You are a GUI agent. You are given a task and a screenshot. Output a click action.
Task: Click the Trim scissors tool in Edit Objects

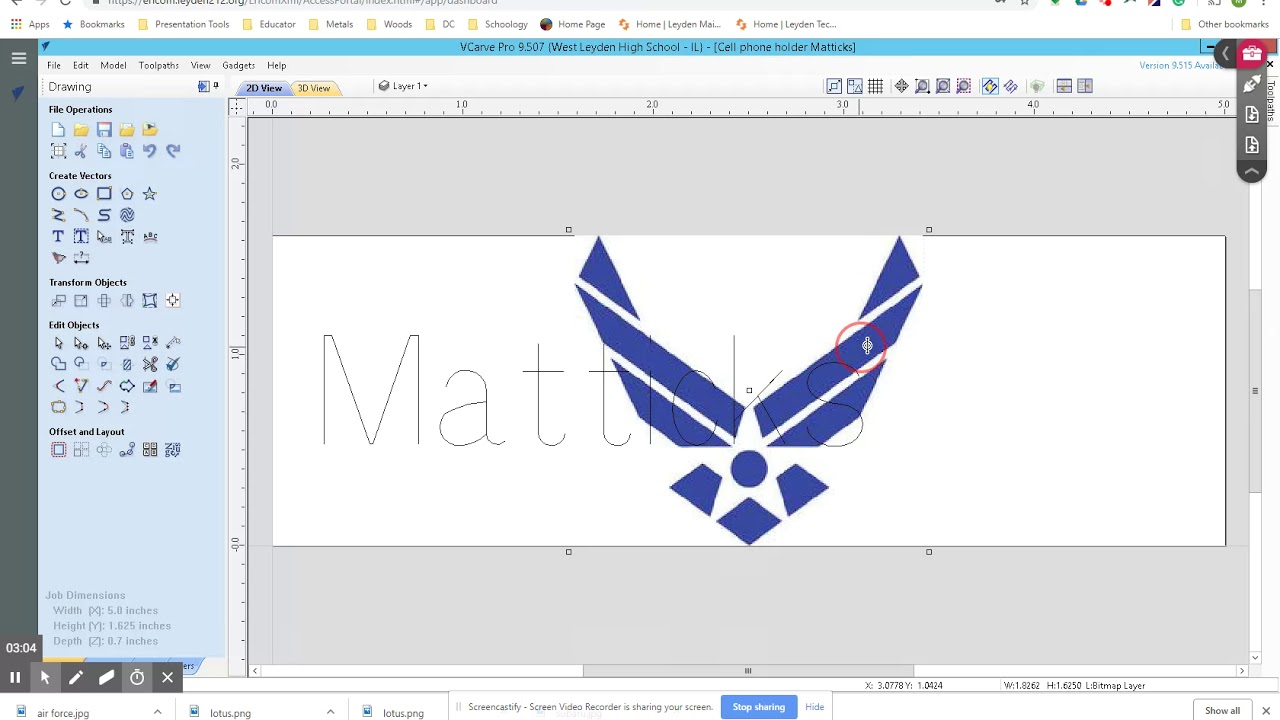pos(150,365)
